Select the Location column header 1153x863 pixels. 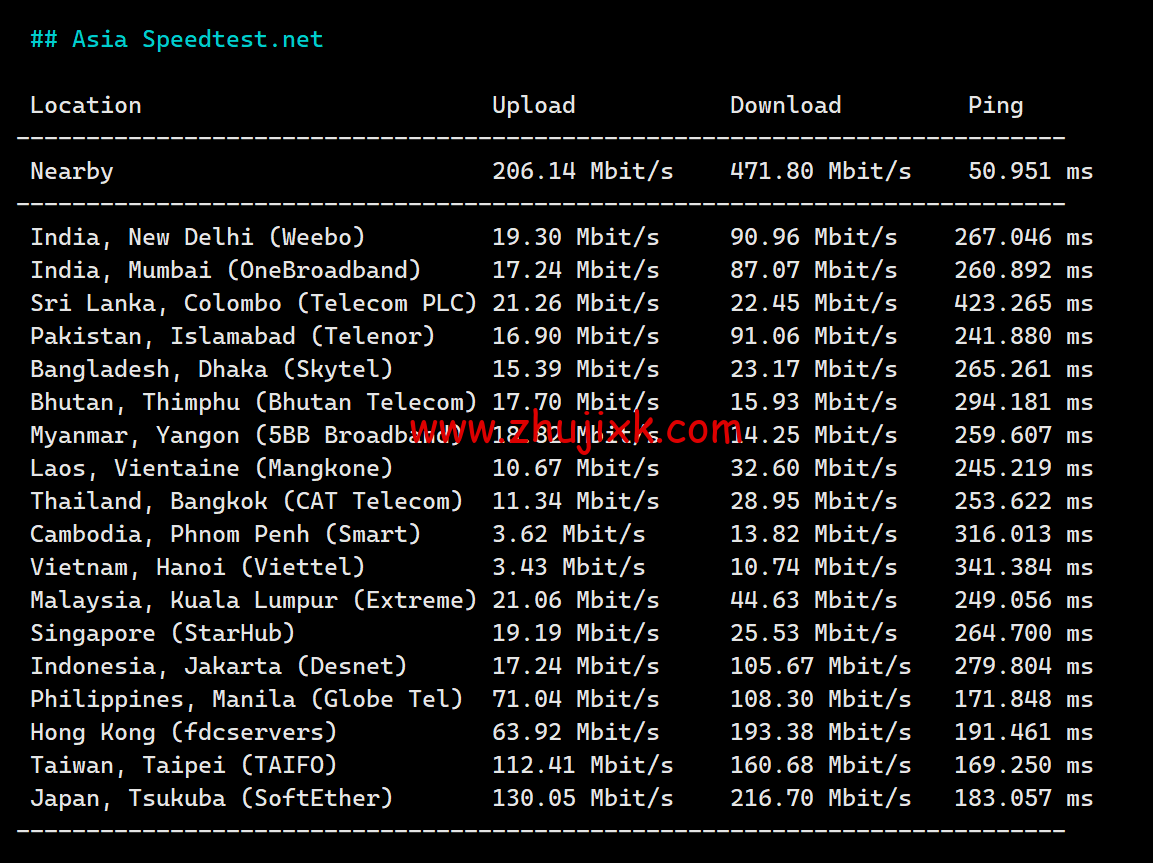click(x=86, y=104)
